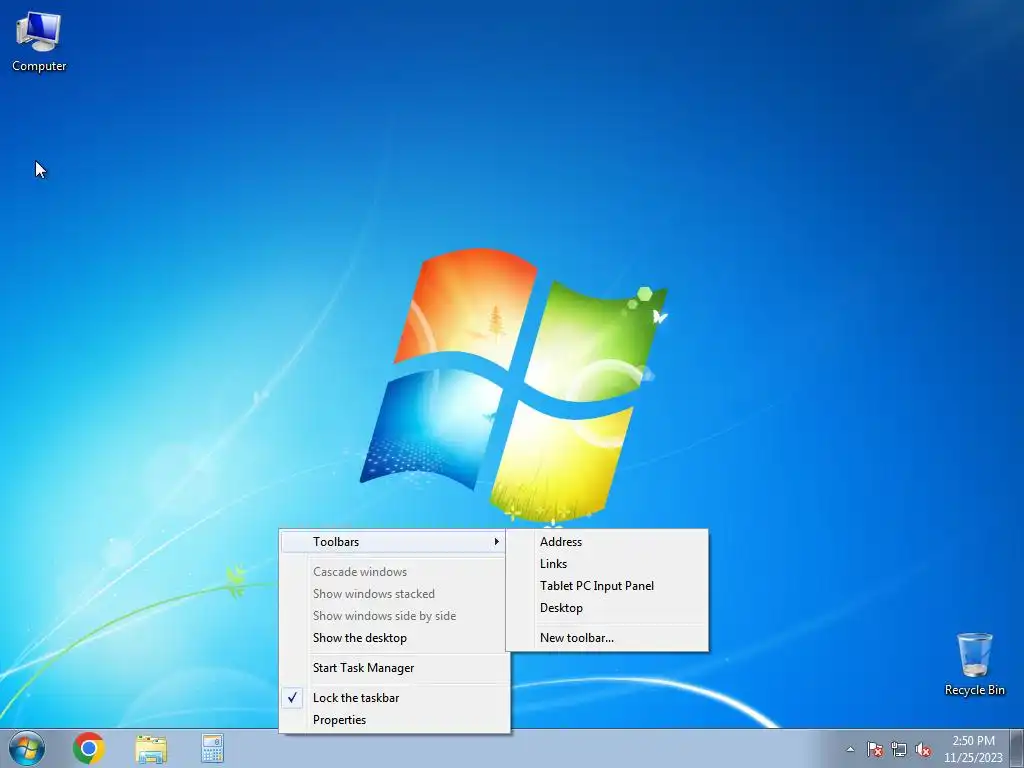Screen dimensions: 1024x768
Task: Open taskbar Properties
Action: pos(394,720)
